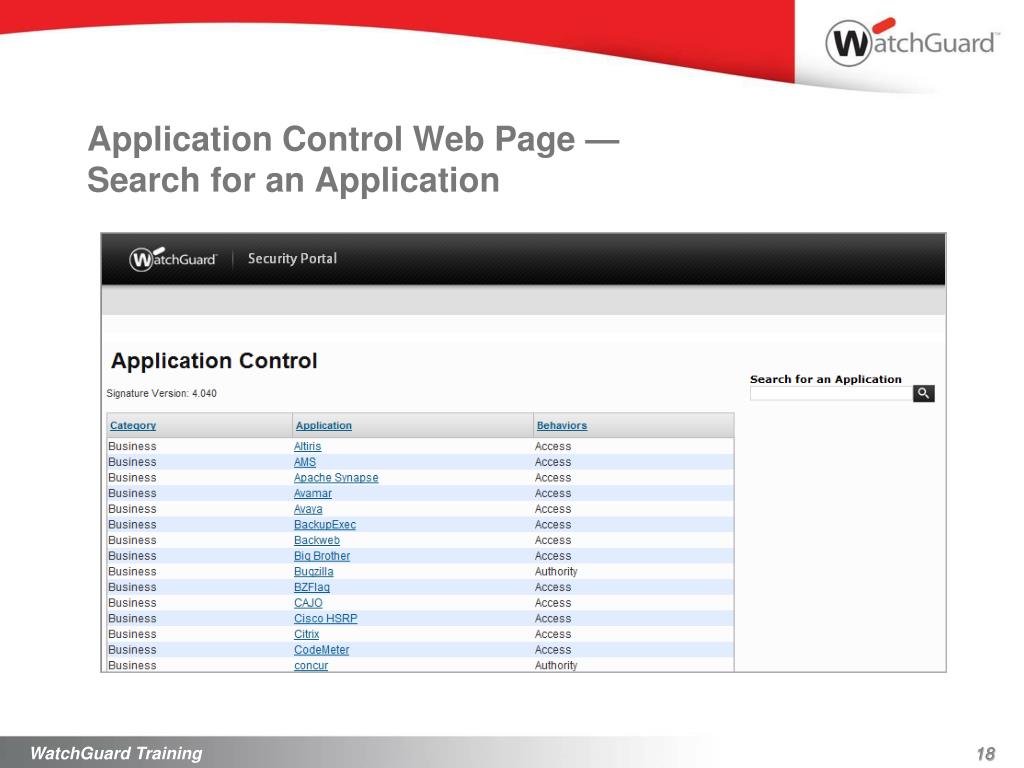The width and height of the screenshot is (1024, 768).
Task: Focus the Search for an Application field
Action: tap(831, 393)
